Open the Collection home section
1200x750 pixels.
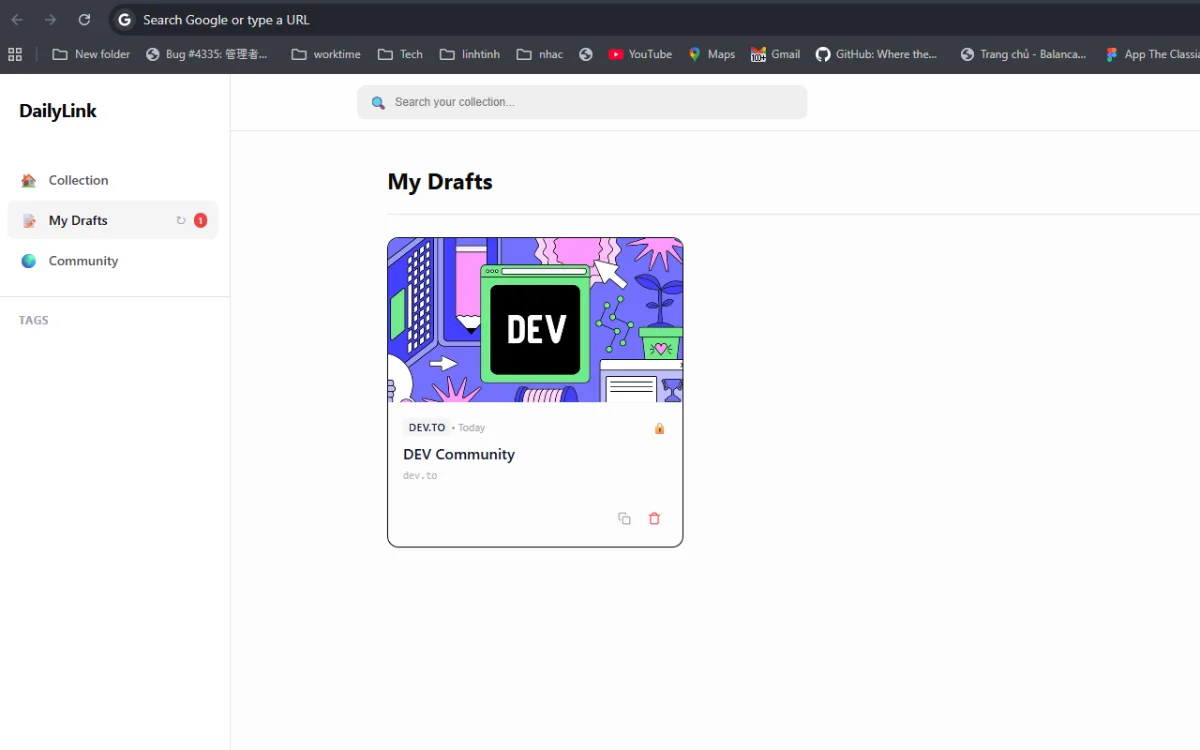pos(77,180)
